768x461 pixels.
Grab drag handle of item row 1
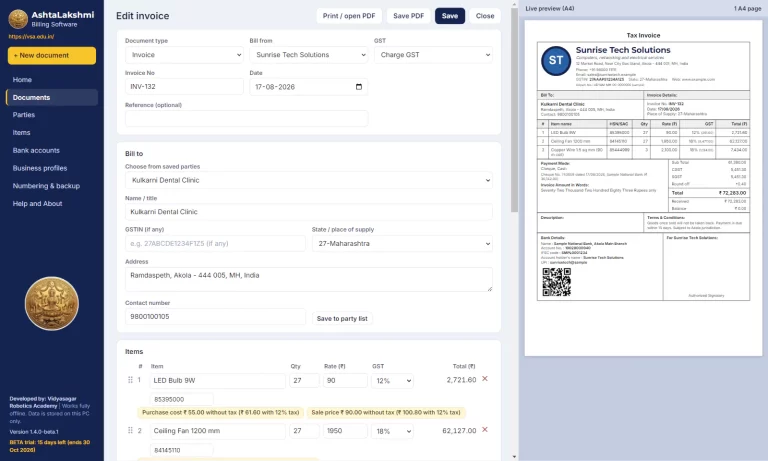click(x=130, y=380)
